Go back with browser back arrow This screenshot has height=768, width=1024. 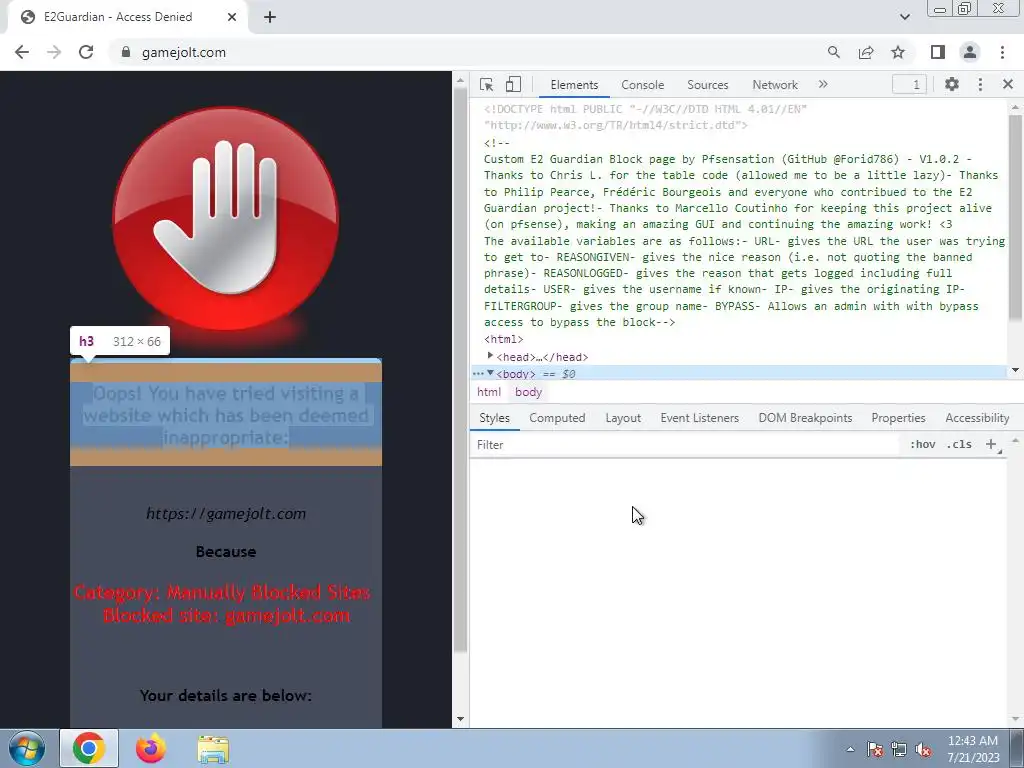[22, 52]
